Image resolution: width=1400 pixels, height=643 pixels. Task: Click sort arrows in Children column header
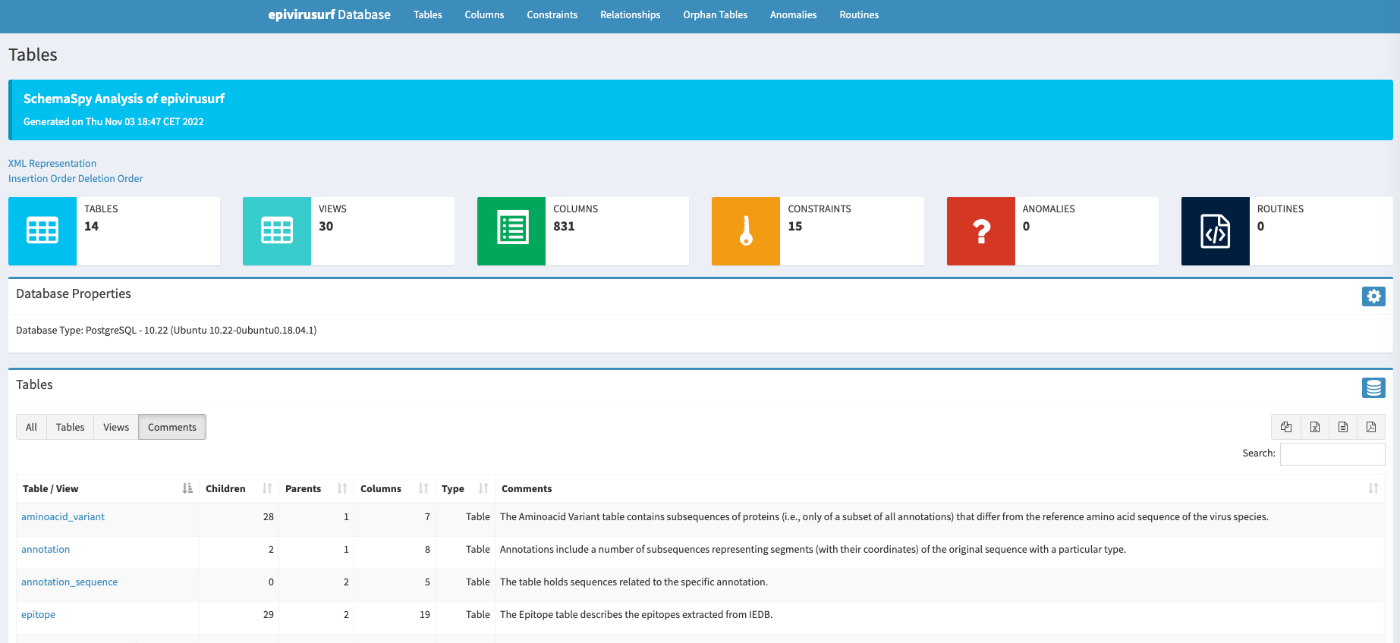click(267, 489)
